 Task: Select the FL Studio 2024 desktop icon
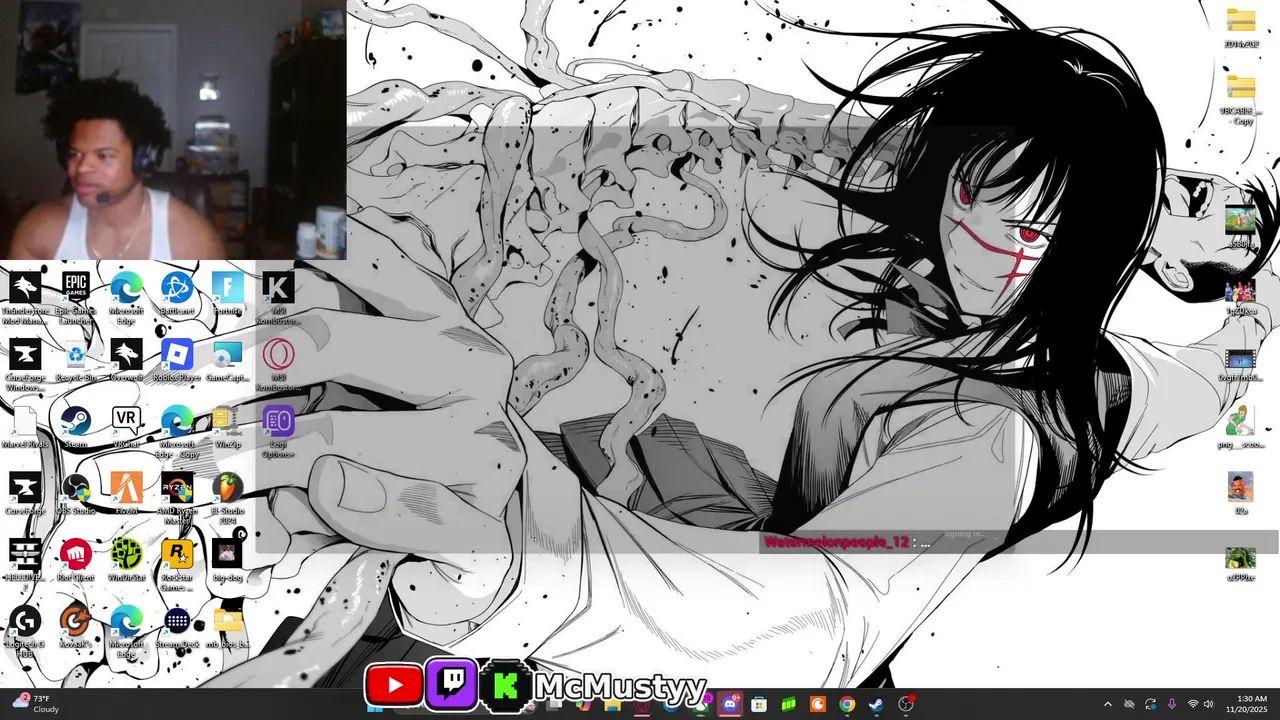228,498
